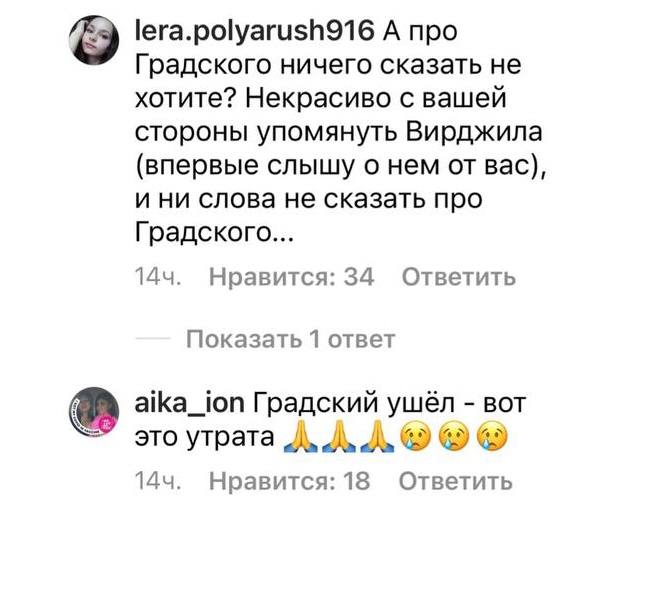Image resolution: width=658 pixels, height=597 pixels.
Task: Click the third praying hands emoji
Action: pos(377,437)
